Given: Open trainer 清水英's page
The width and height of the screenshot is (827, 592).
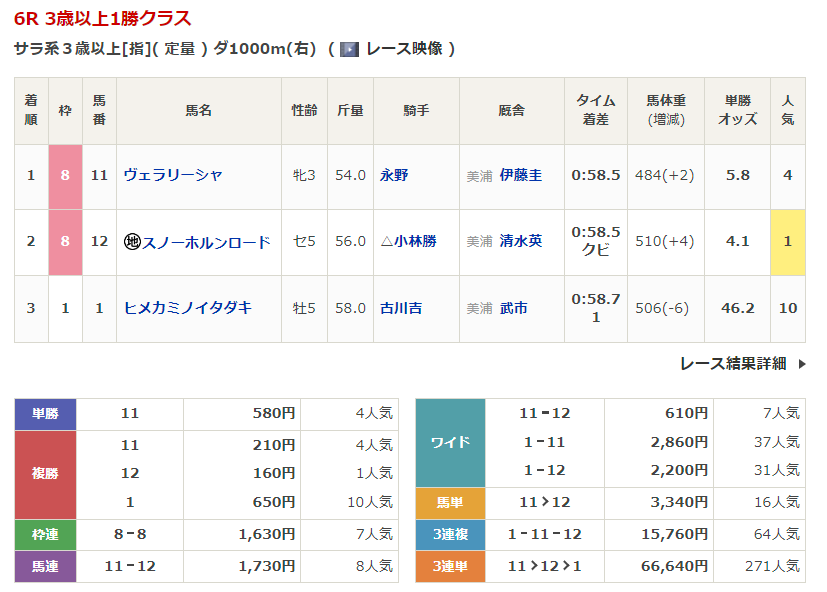Looking at the screenshot, I should (x=521, y=242).
